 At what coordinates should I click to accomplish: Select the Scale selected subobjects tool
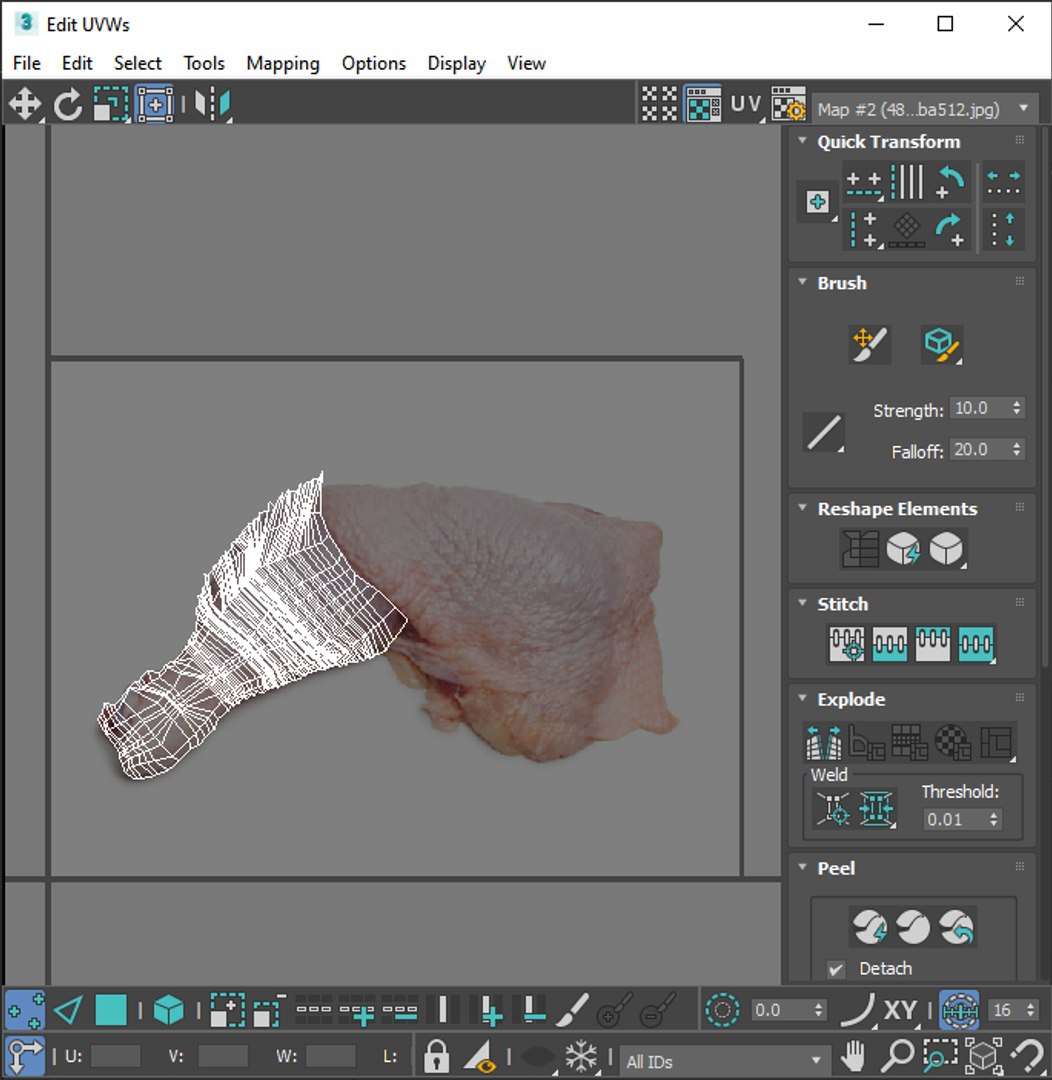pos(111,105)
